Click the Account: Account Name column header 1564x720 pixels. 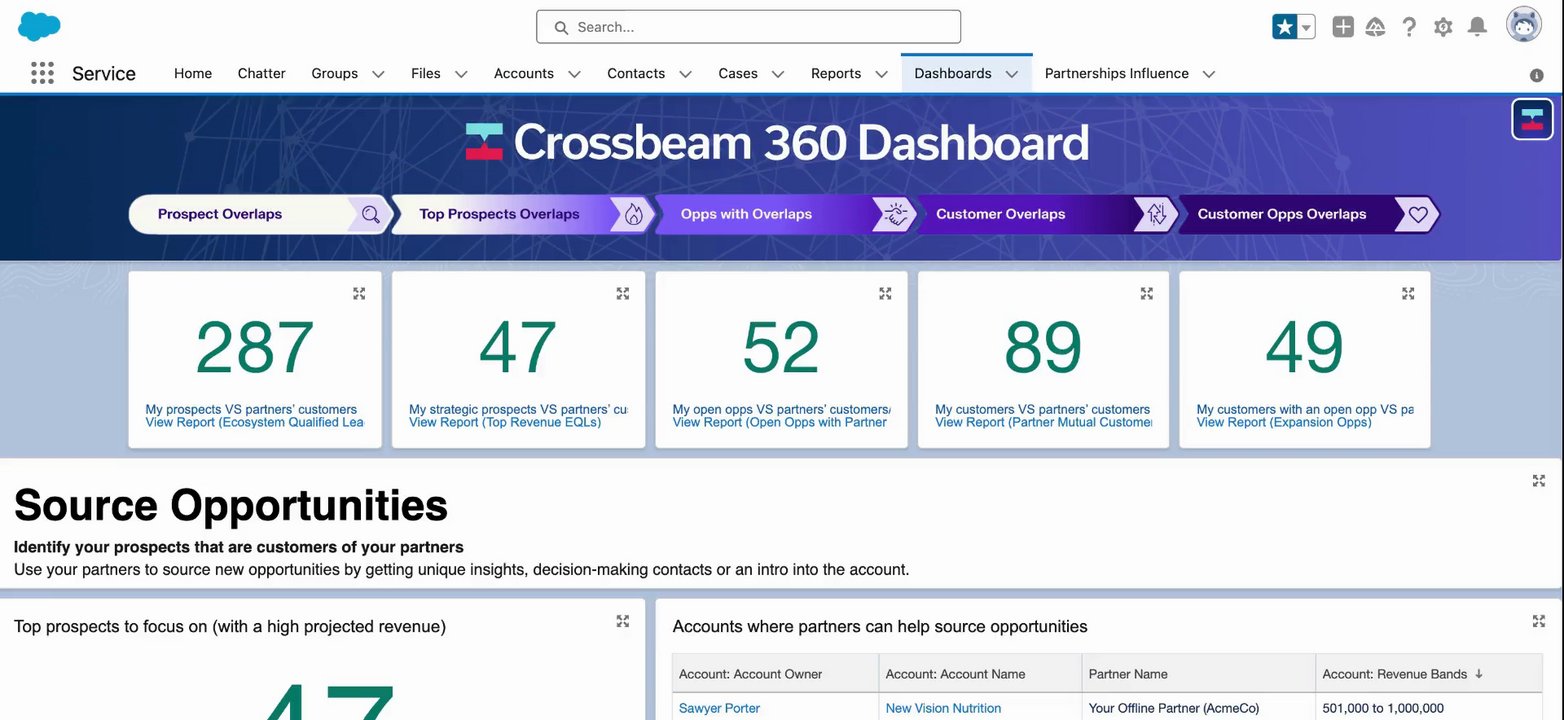click(x=980, y=674)
